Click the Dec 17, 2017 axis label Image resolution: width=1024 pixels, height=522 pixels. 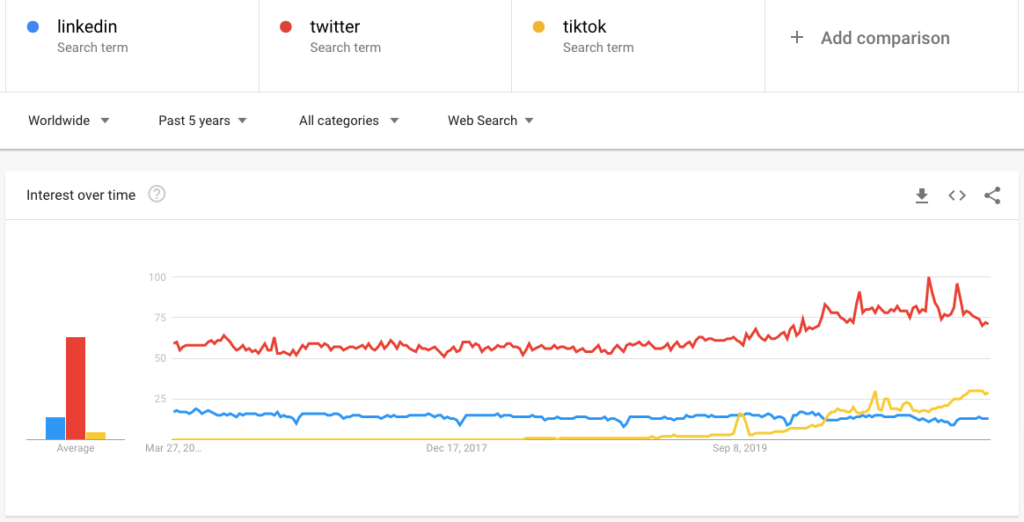[456, 449]
